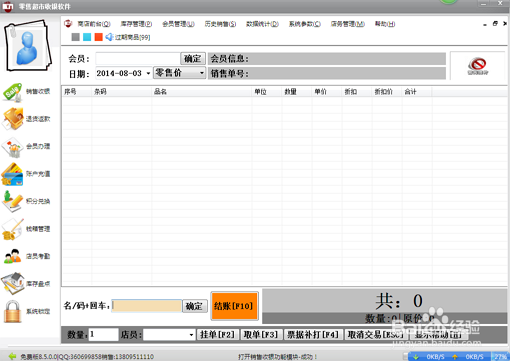Click the green arrow in status bar

(12, 356)
